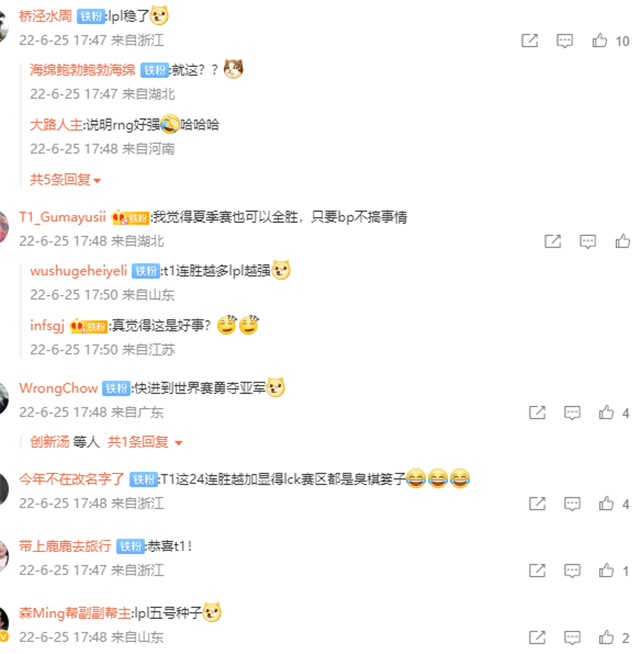Screen dimensions: 640x654
Task: Like the T1这24连胜 comment
Action: 606,503
